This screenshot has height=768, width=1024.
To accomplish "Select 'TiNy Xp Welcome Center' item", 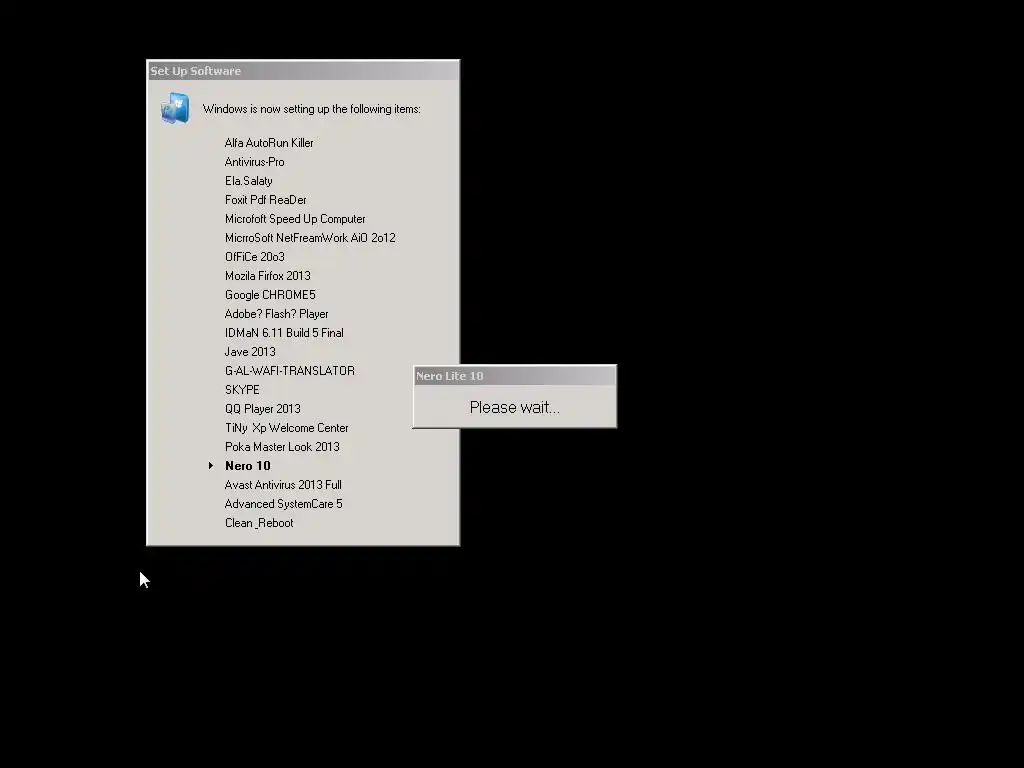I will tap(287, 428).
